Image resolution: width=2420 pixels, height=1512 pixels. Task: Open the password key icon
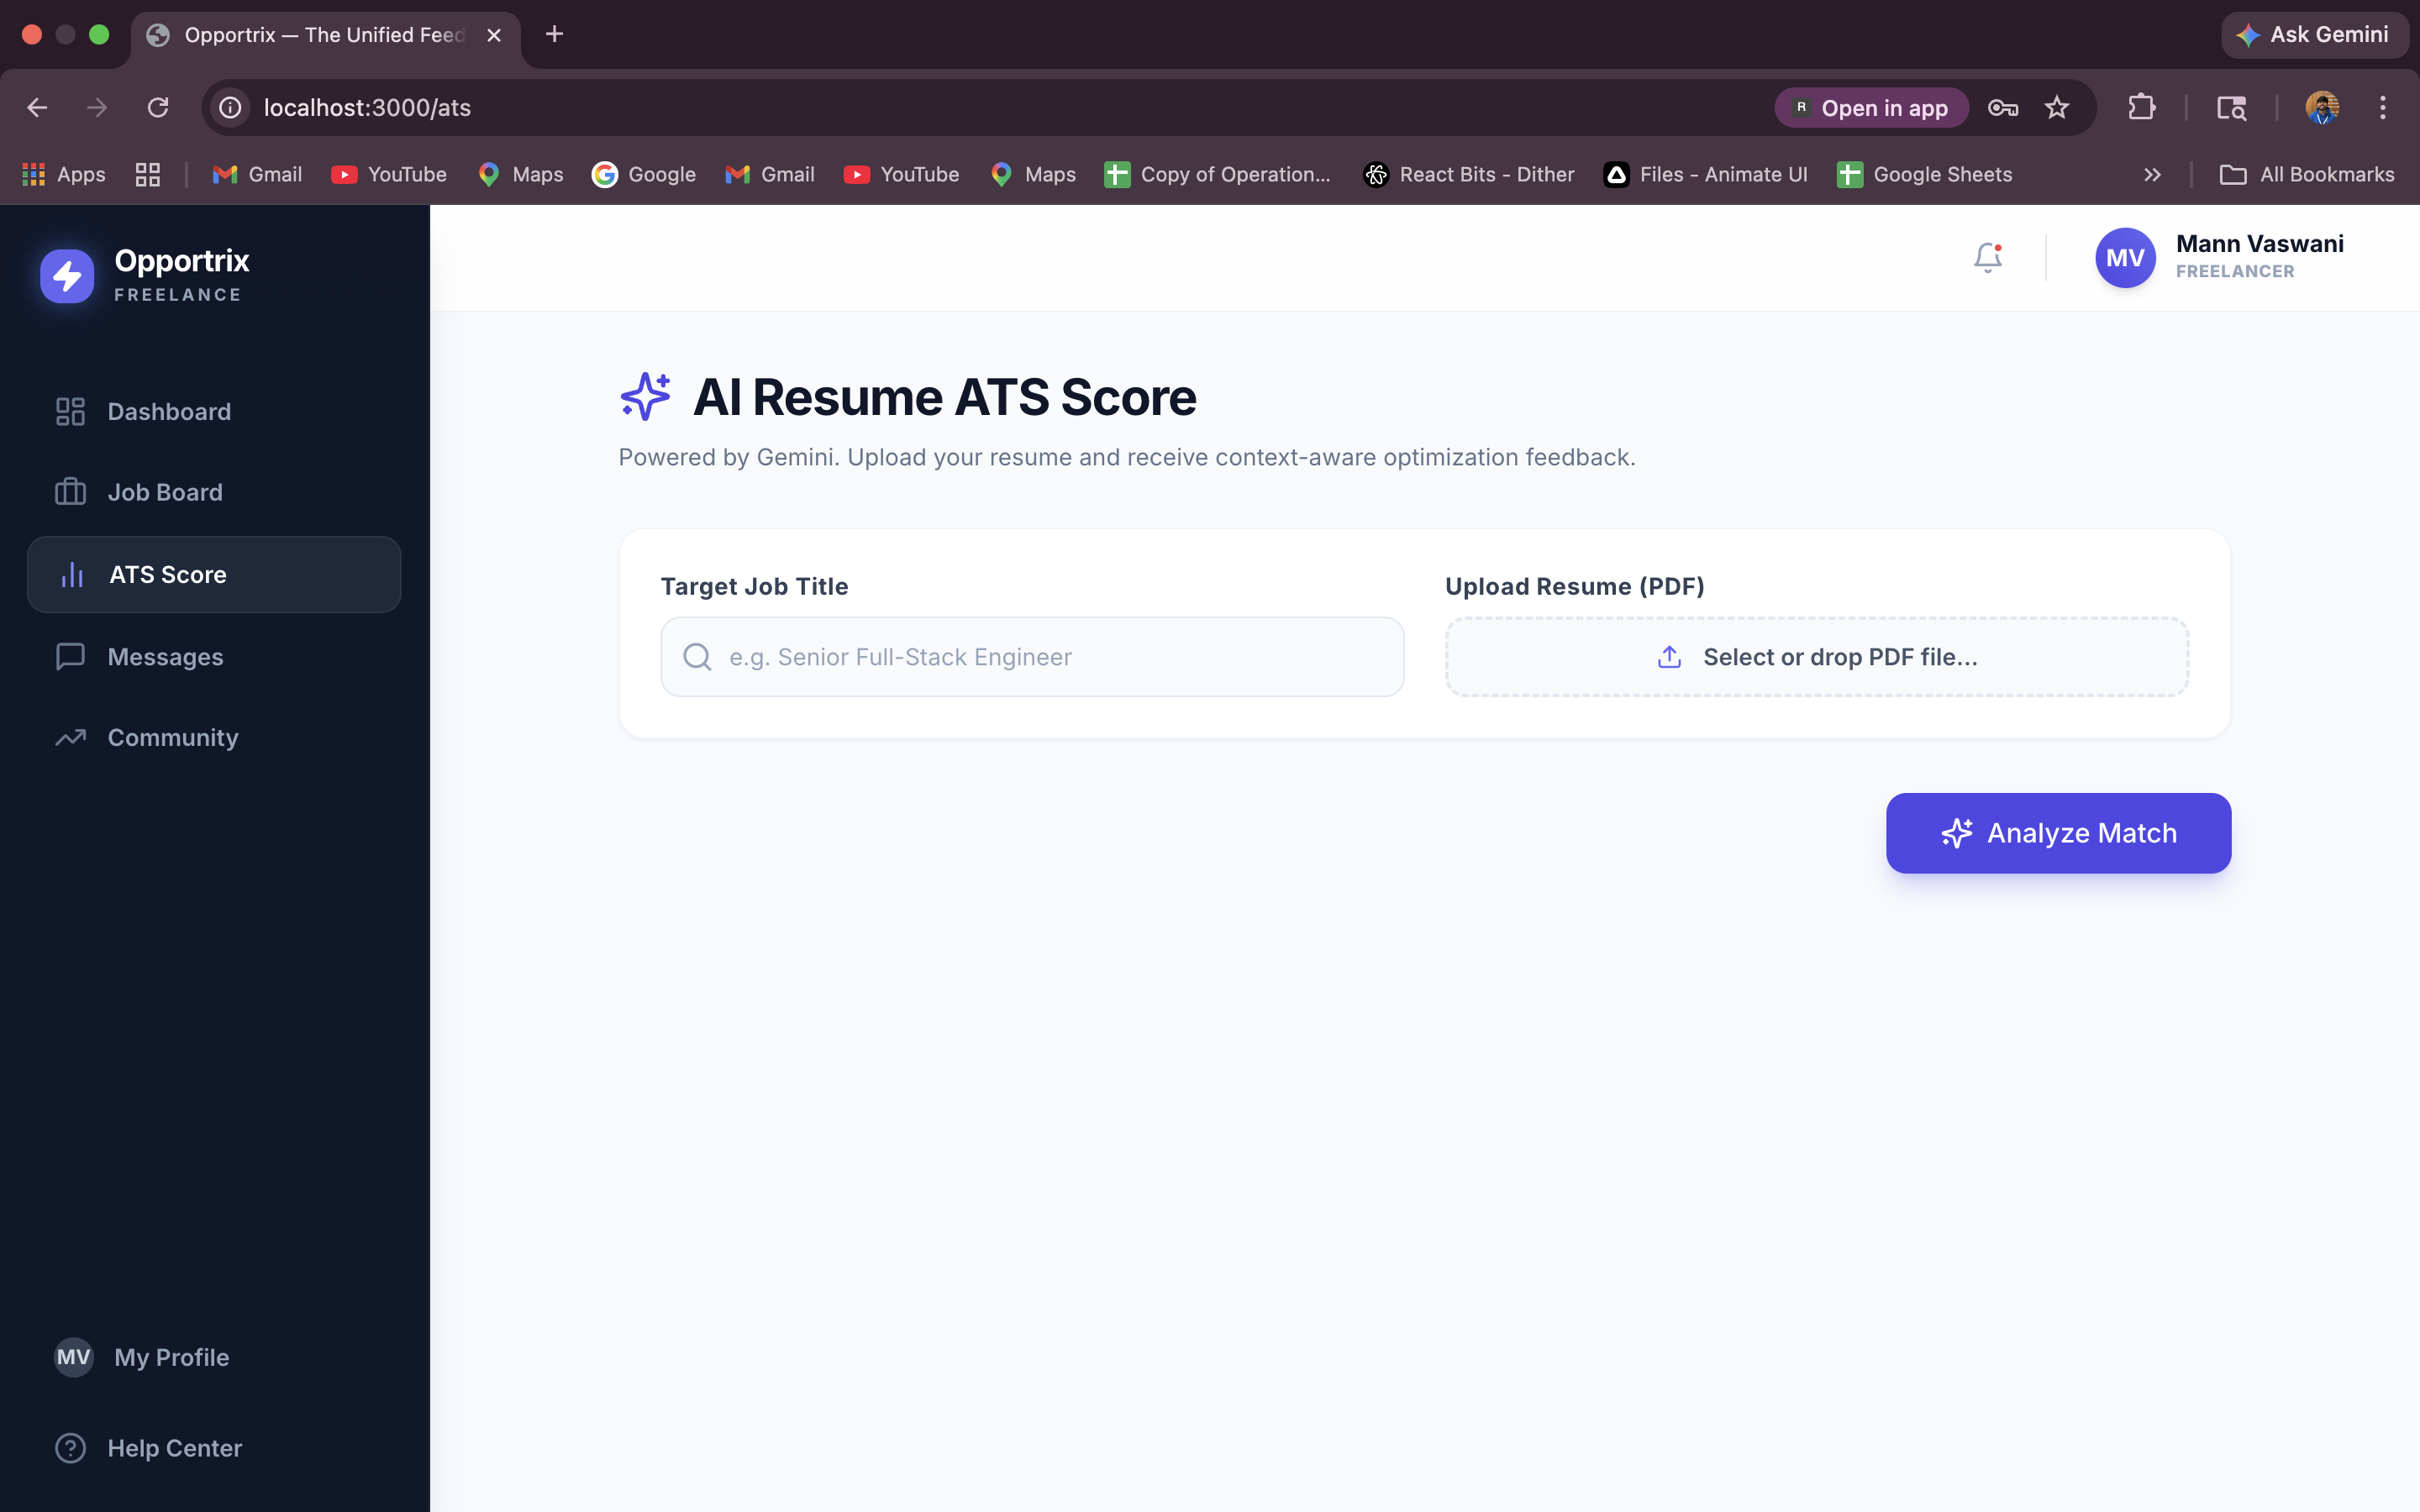2002,108
